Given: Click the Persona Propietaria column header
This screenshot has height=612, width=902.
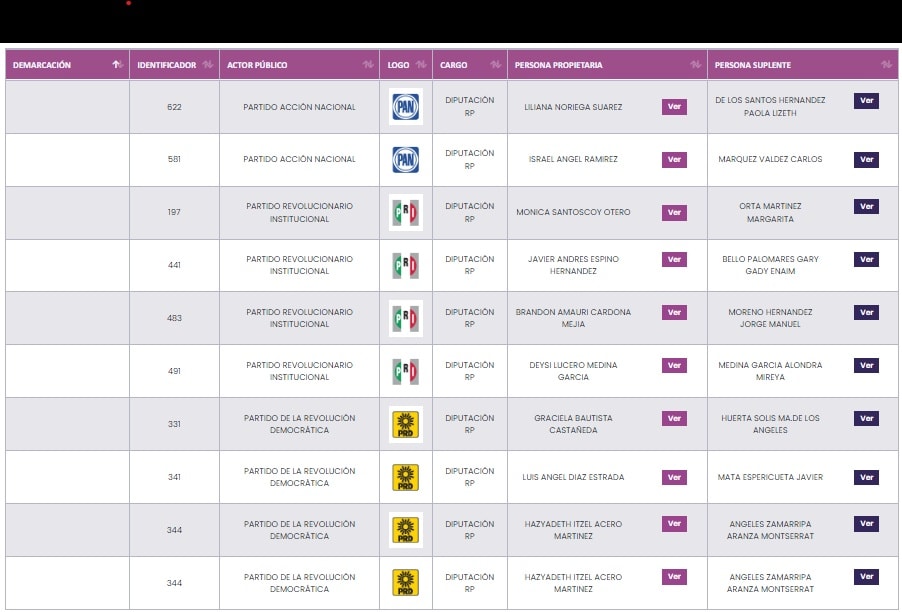Looking at the screenshot, I should [x=558, y=65].
